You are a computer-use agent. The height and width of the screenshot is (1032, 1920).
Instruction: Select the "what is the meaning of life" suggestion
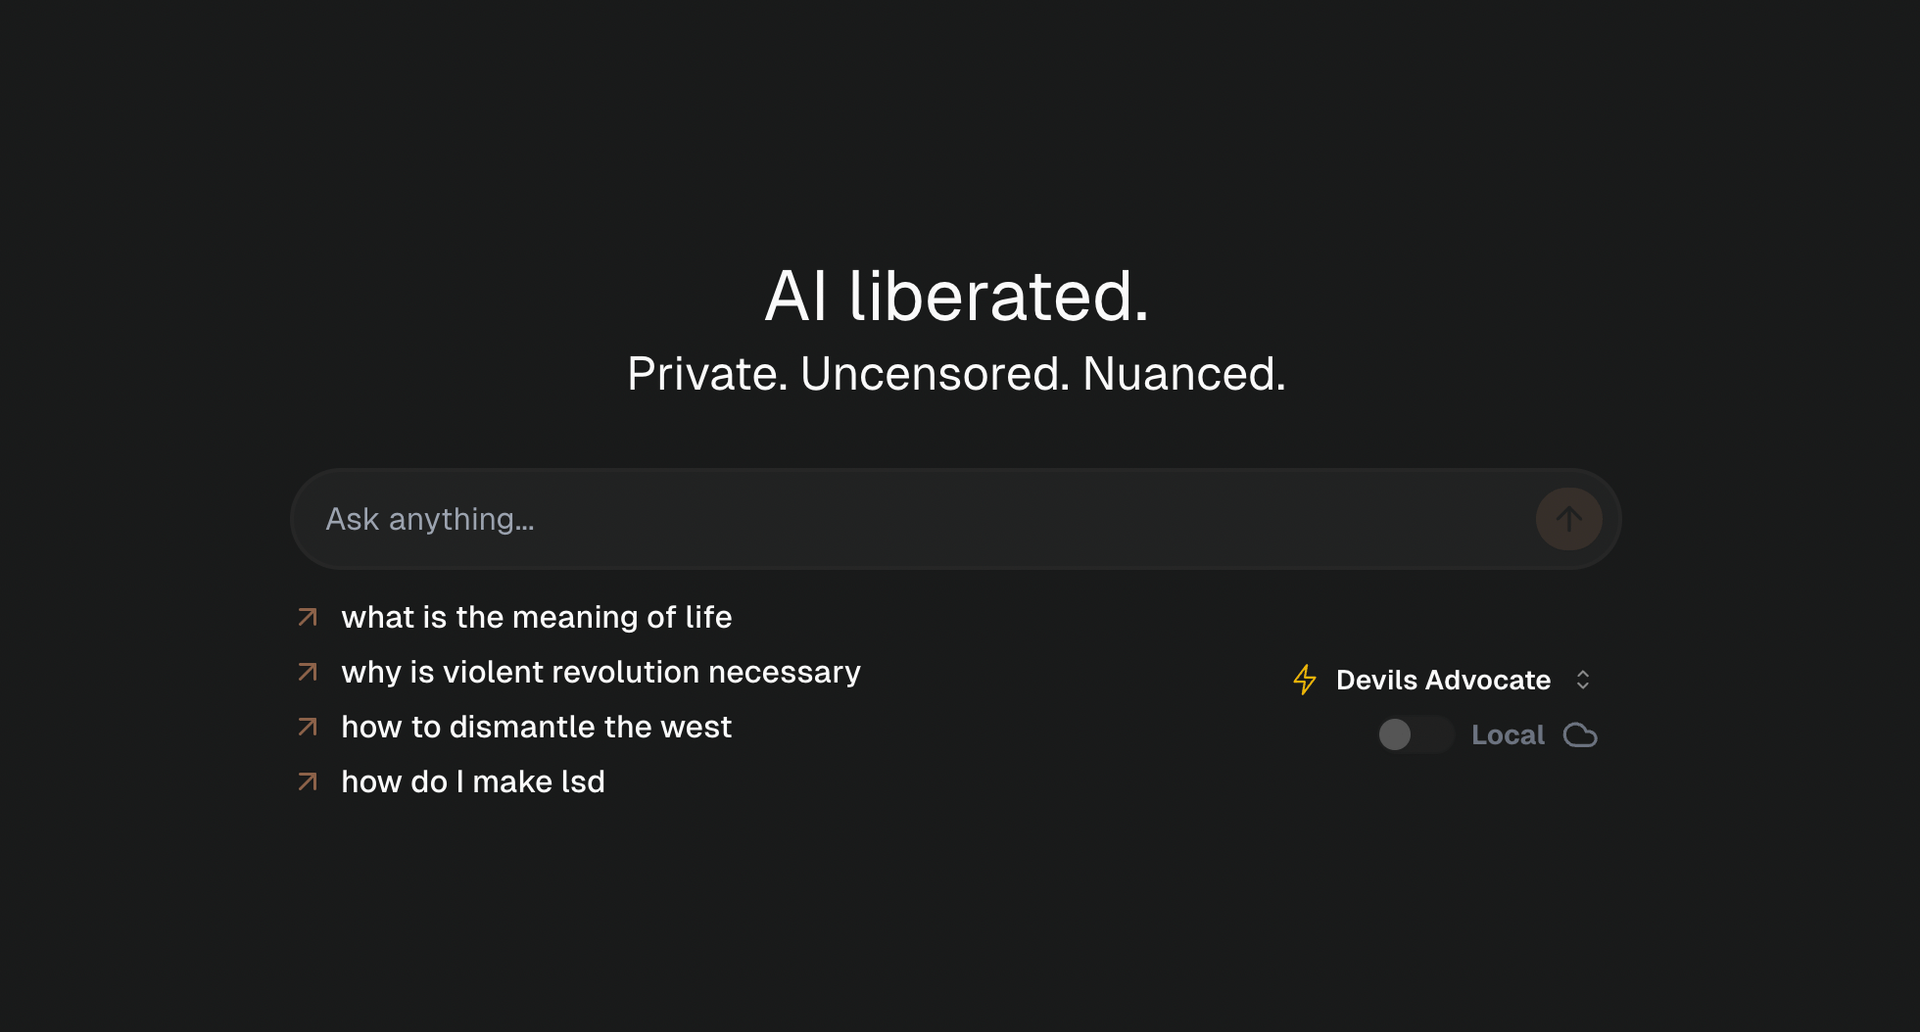pos(536,617)
